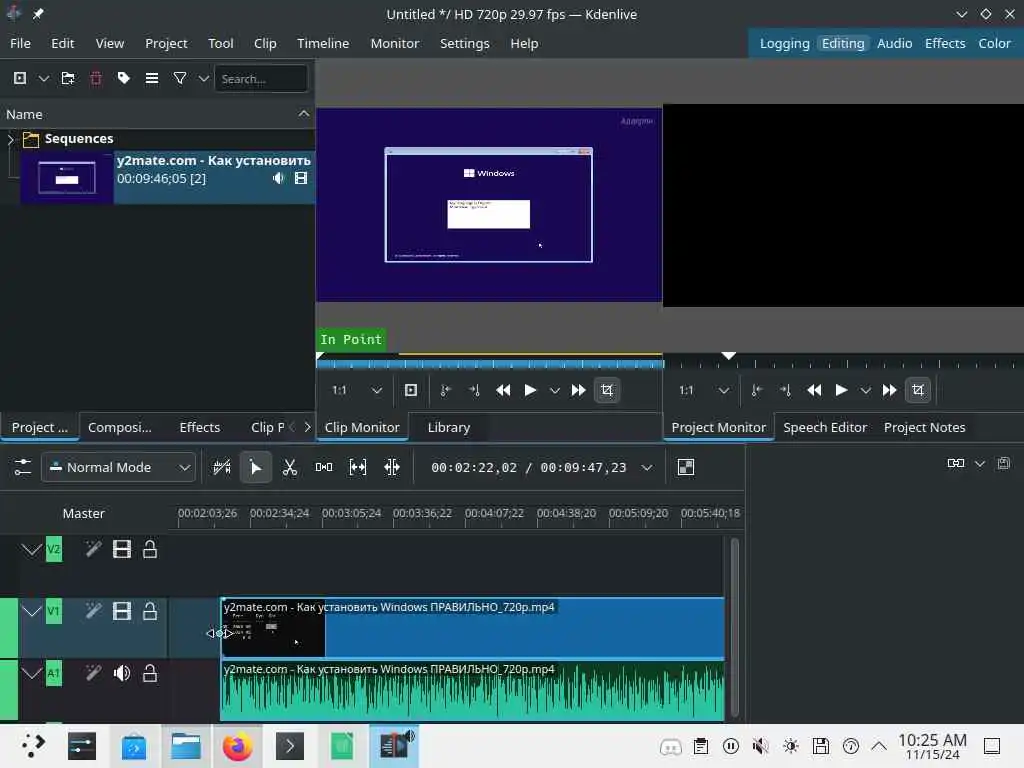This screenshot has height=768, width=1024.
Task: Play the clip in Clip Monitor
Action: pyautogui.click(x=530, y=391)
